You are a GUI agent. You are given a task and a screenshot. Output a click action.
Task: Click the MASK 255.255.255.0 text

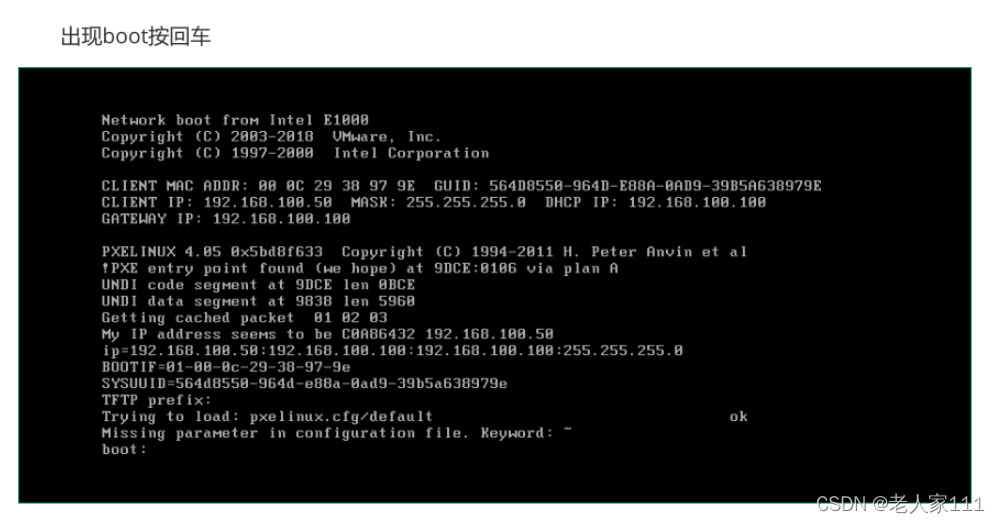click(x=439, y=203)
